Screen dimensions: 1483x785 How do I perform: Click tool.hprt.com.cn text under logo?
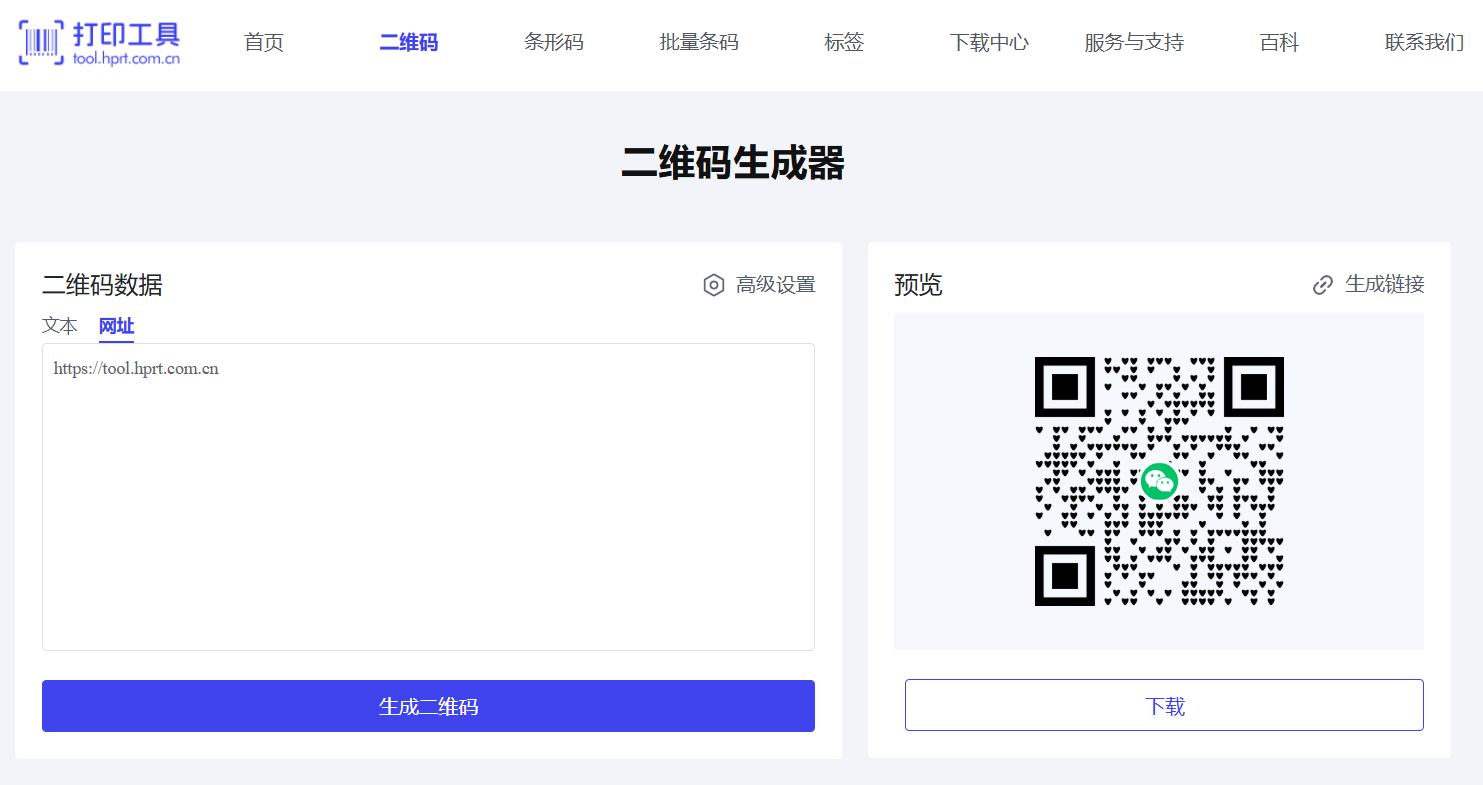click(x=127, y=59)
